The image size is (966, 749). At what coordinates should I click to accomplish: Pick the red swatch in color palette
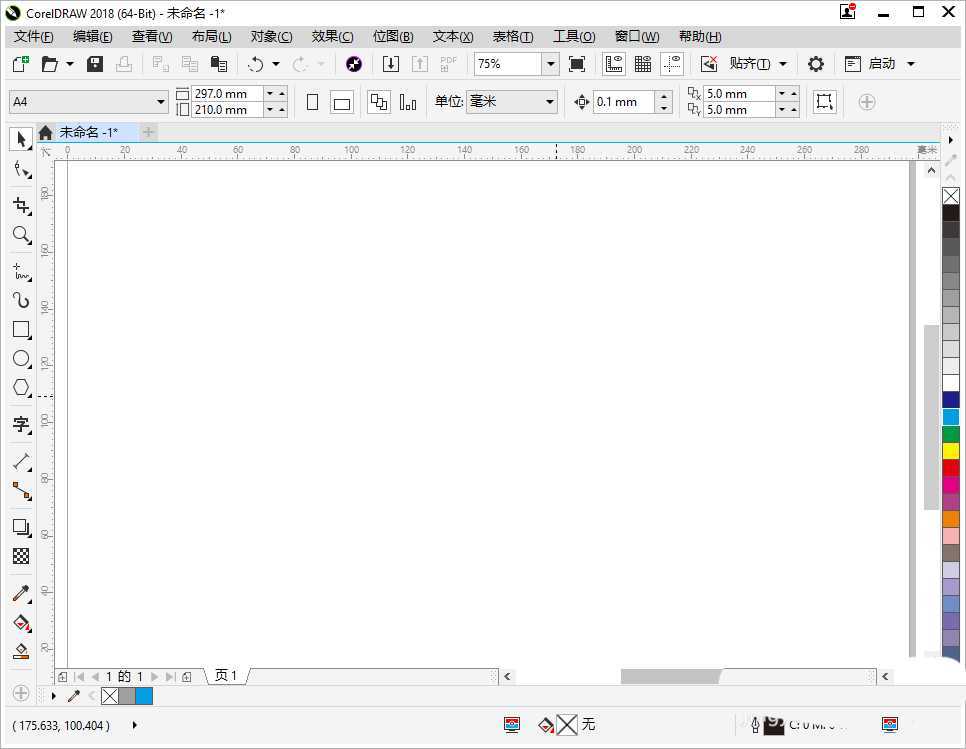(951, 468)
